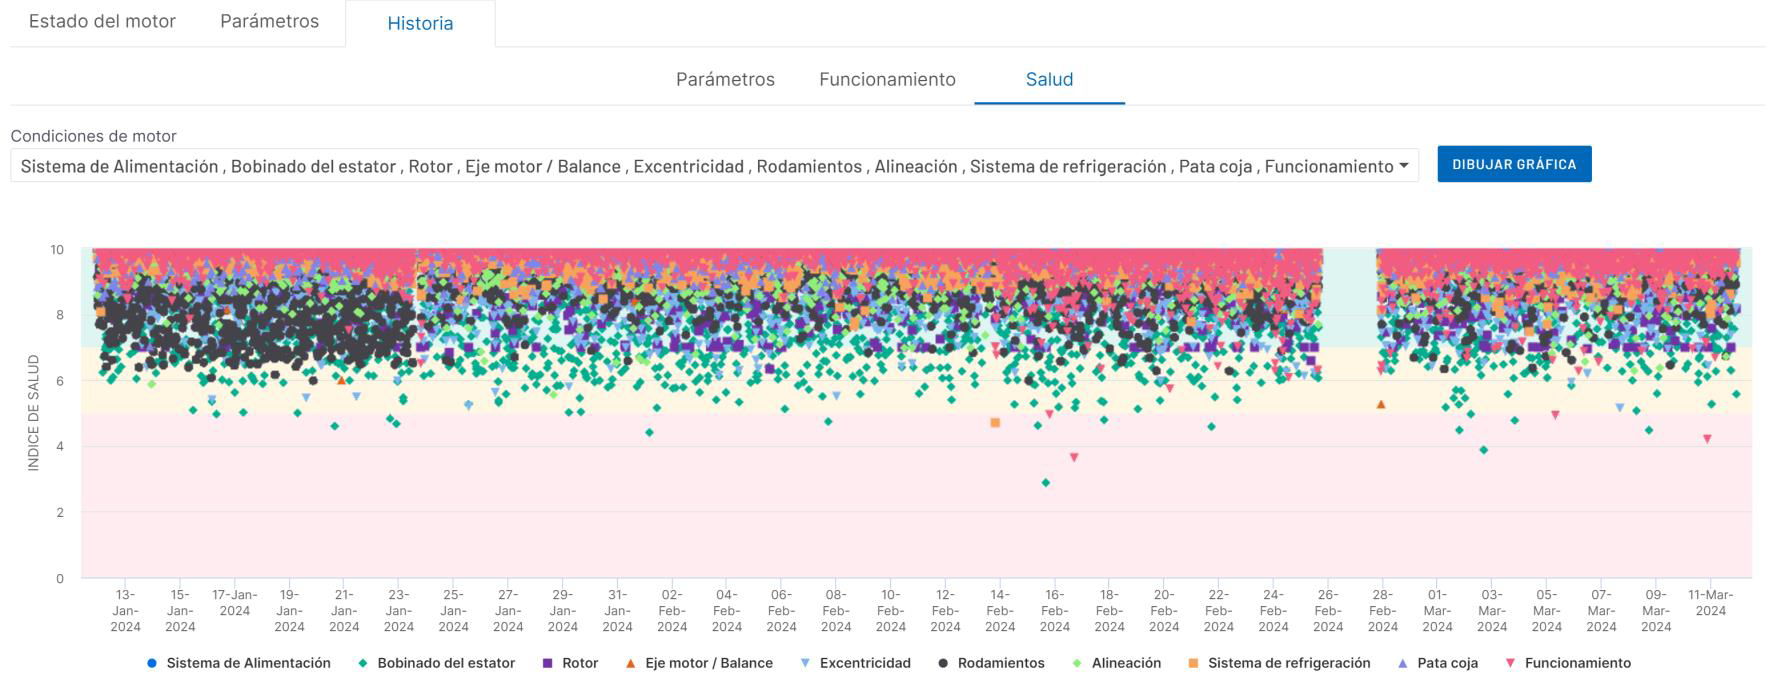
Task: Click the orange Eje motor / Balance triangle
Action: coord(630,663)
